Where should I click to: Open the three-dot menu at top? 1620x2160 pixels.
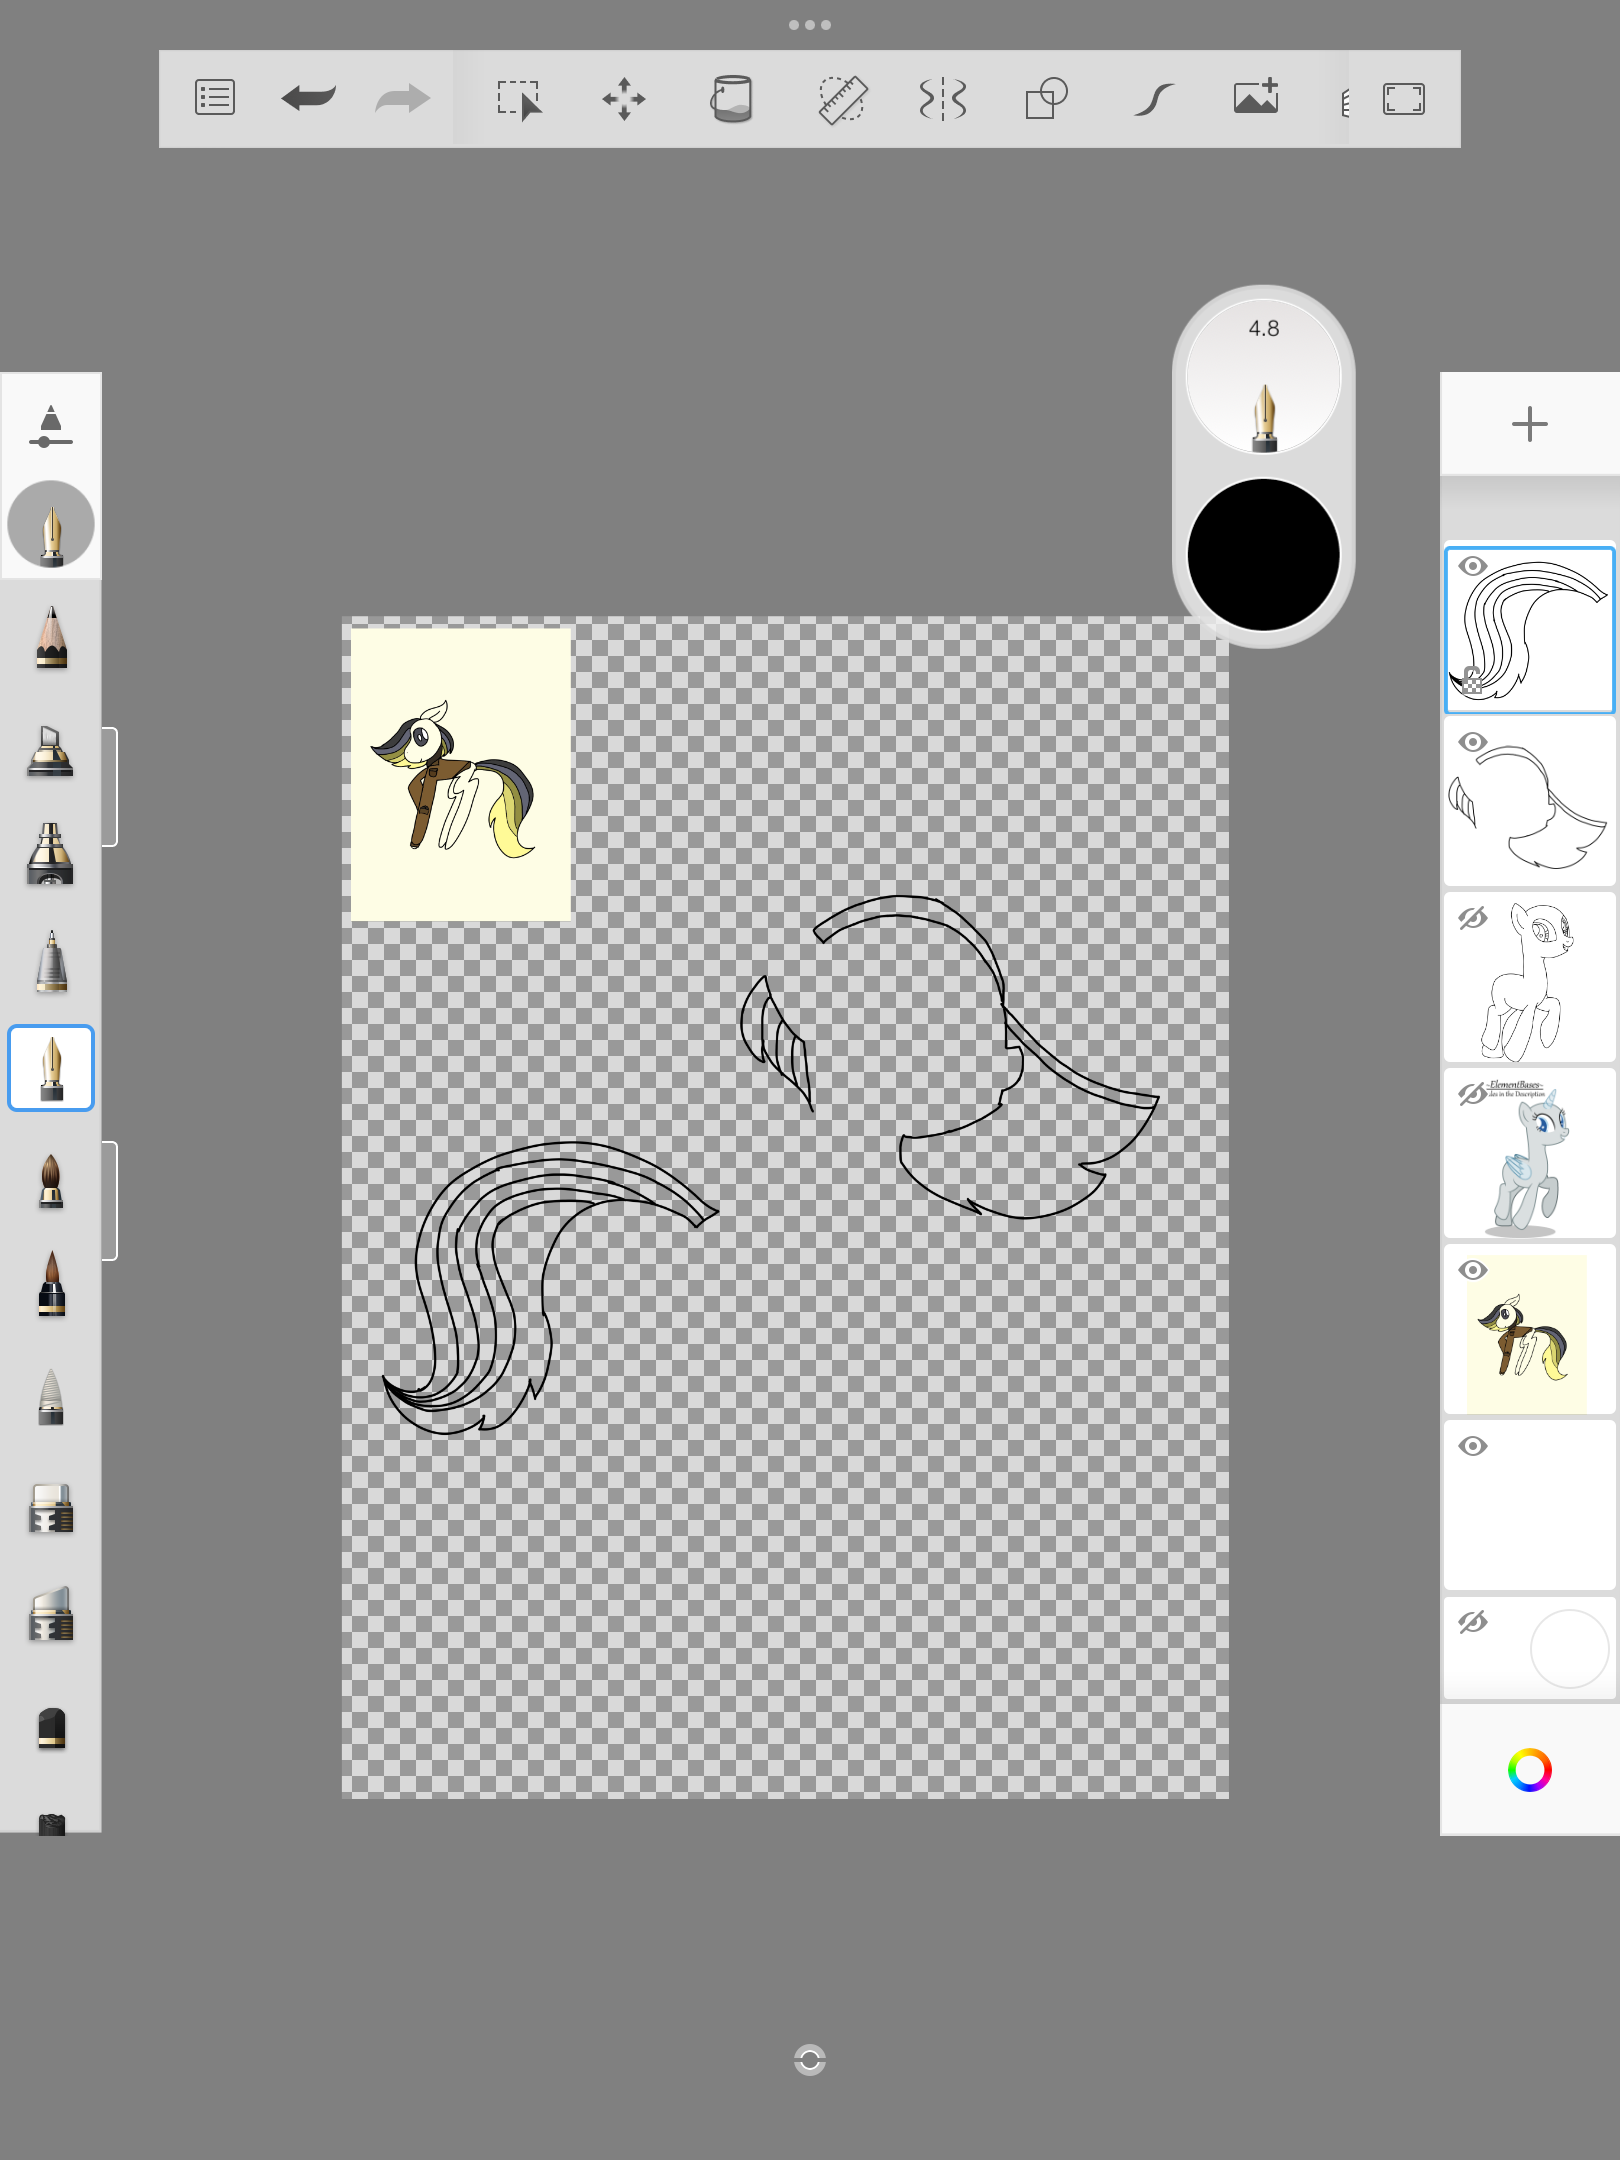pos(810,25)
